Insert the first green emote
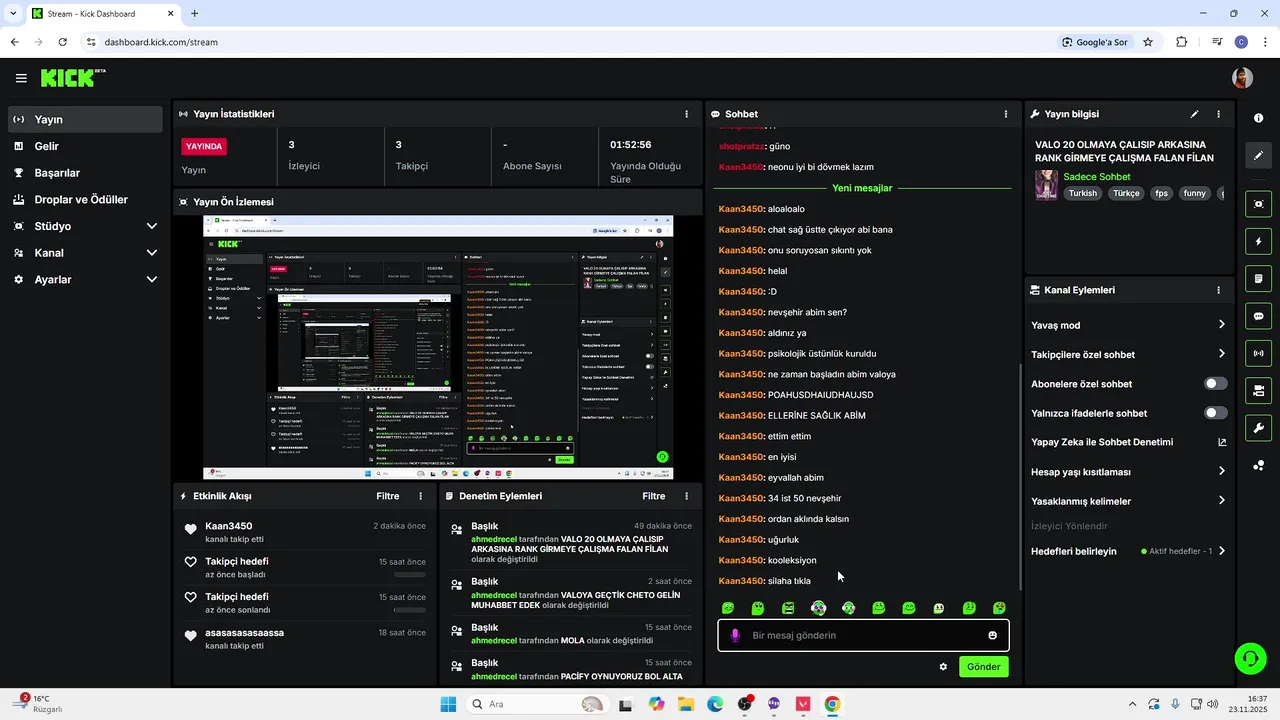 click(x=728, y=608)
